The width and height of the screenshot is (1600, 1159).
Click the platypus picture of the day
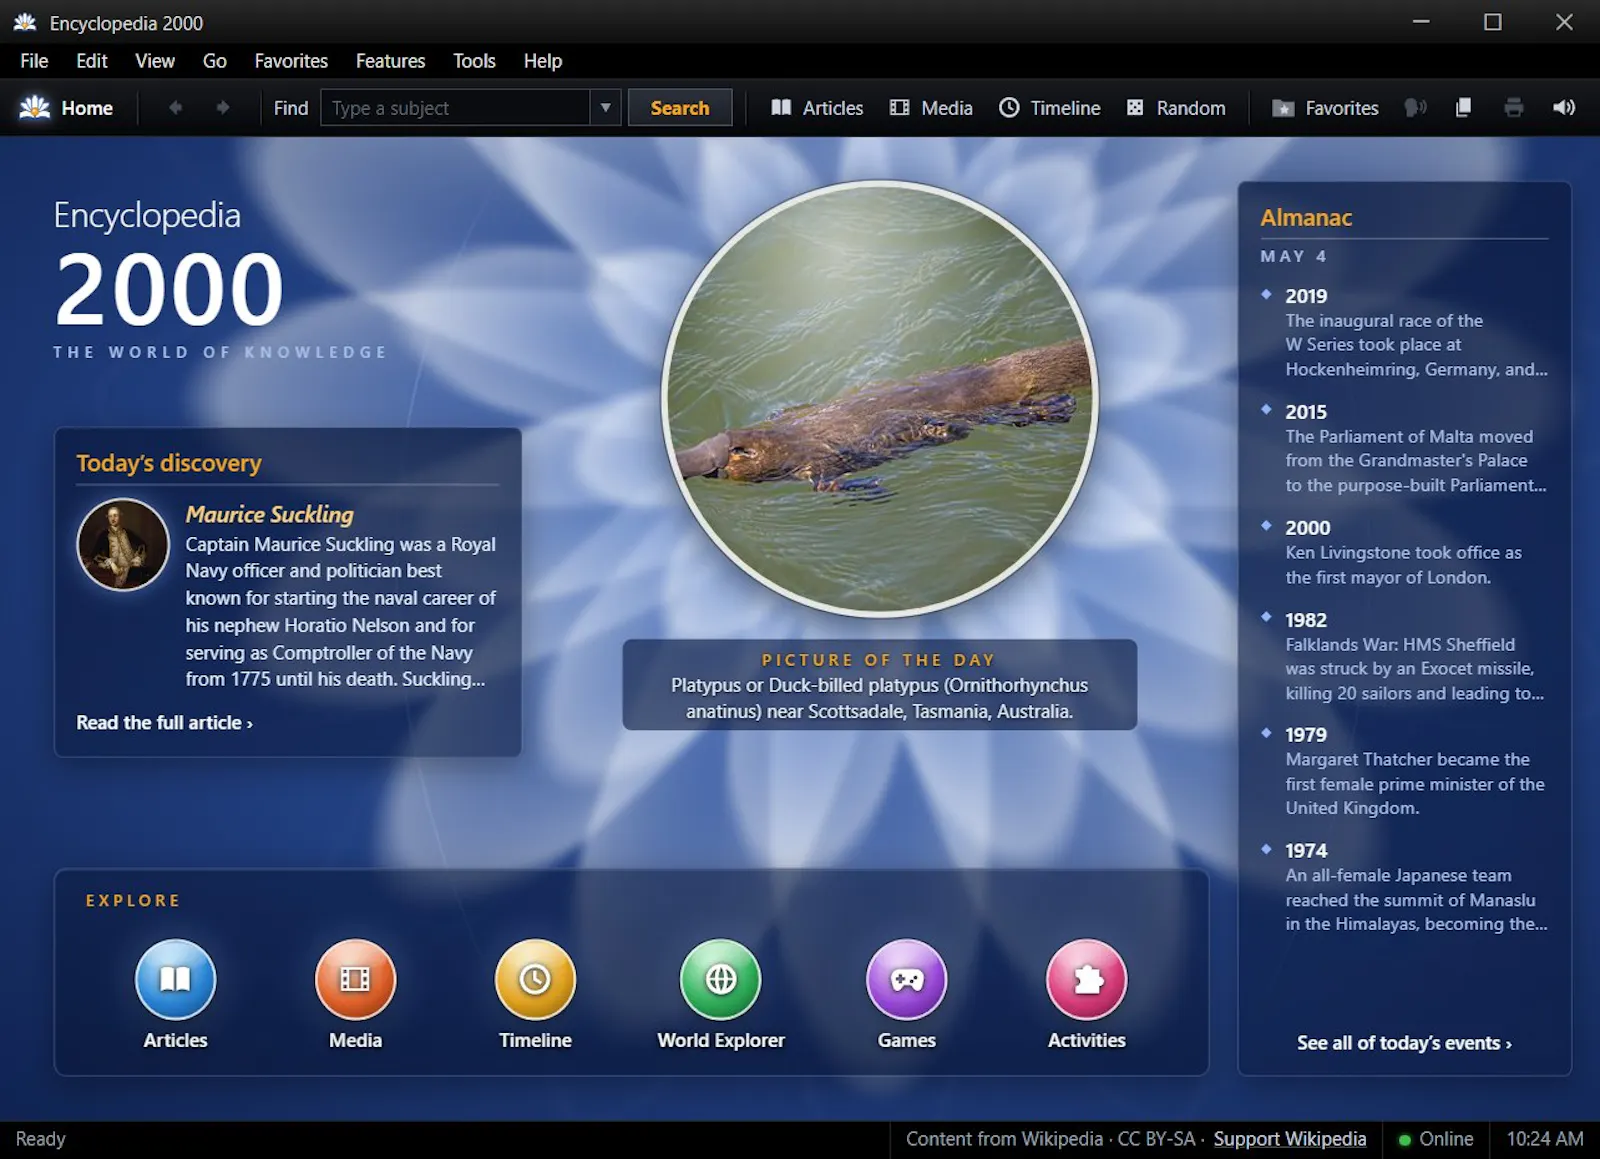[880, 399]
